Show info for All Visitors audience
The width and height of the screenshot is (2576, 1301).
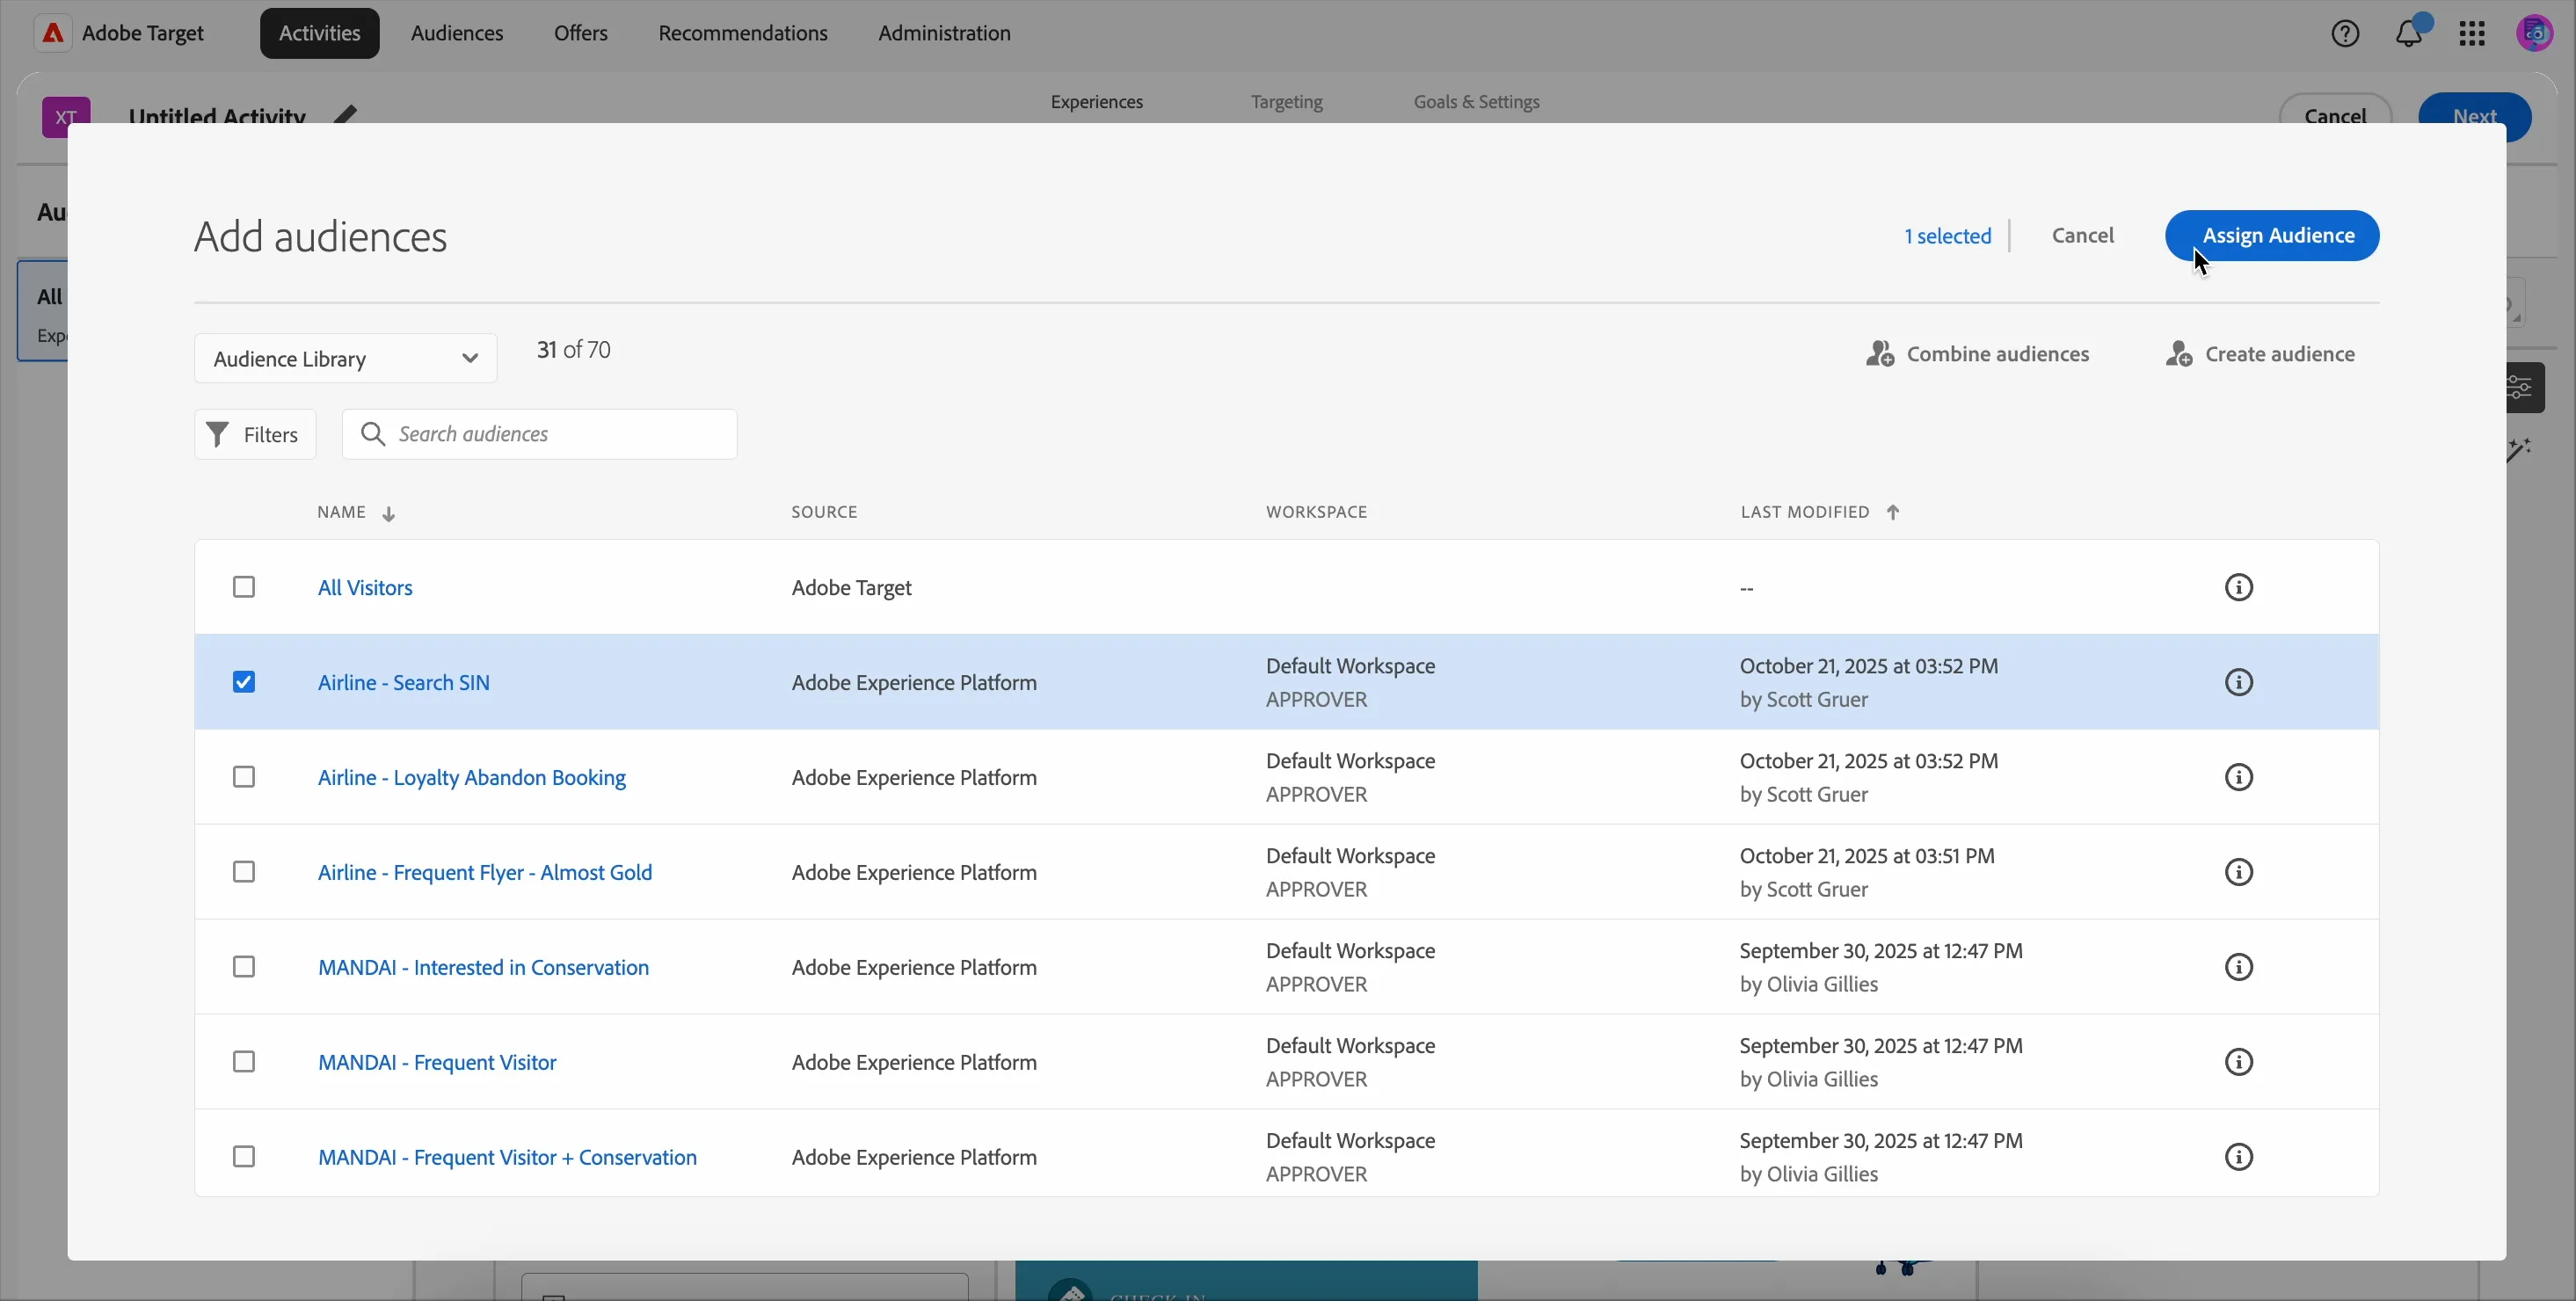[2239, 587]
